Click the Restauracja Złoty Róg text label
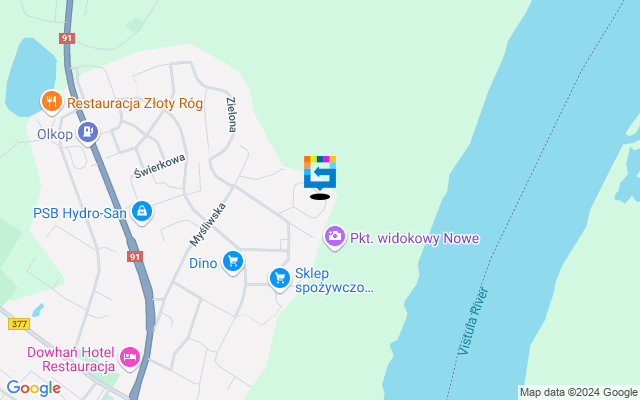The width and height of the screenshot is (640, 400). point(135,104)
